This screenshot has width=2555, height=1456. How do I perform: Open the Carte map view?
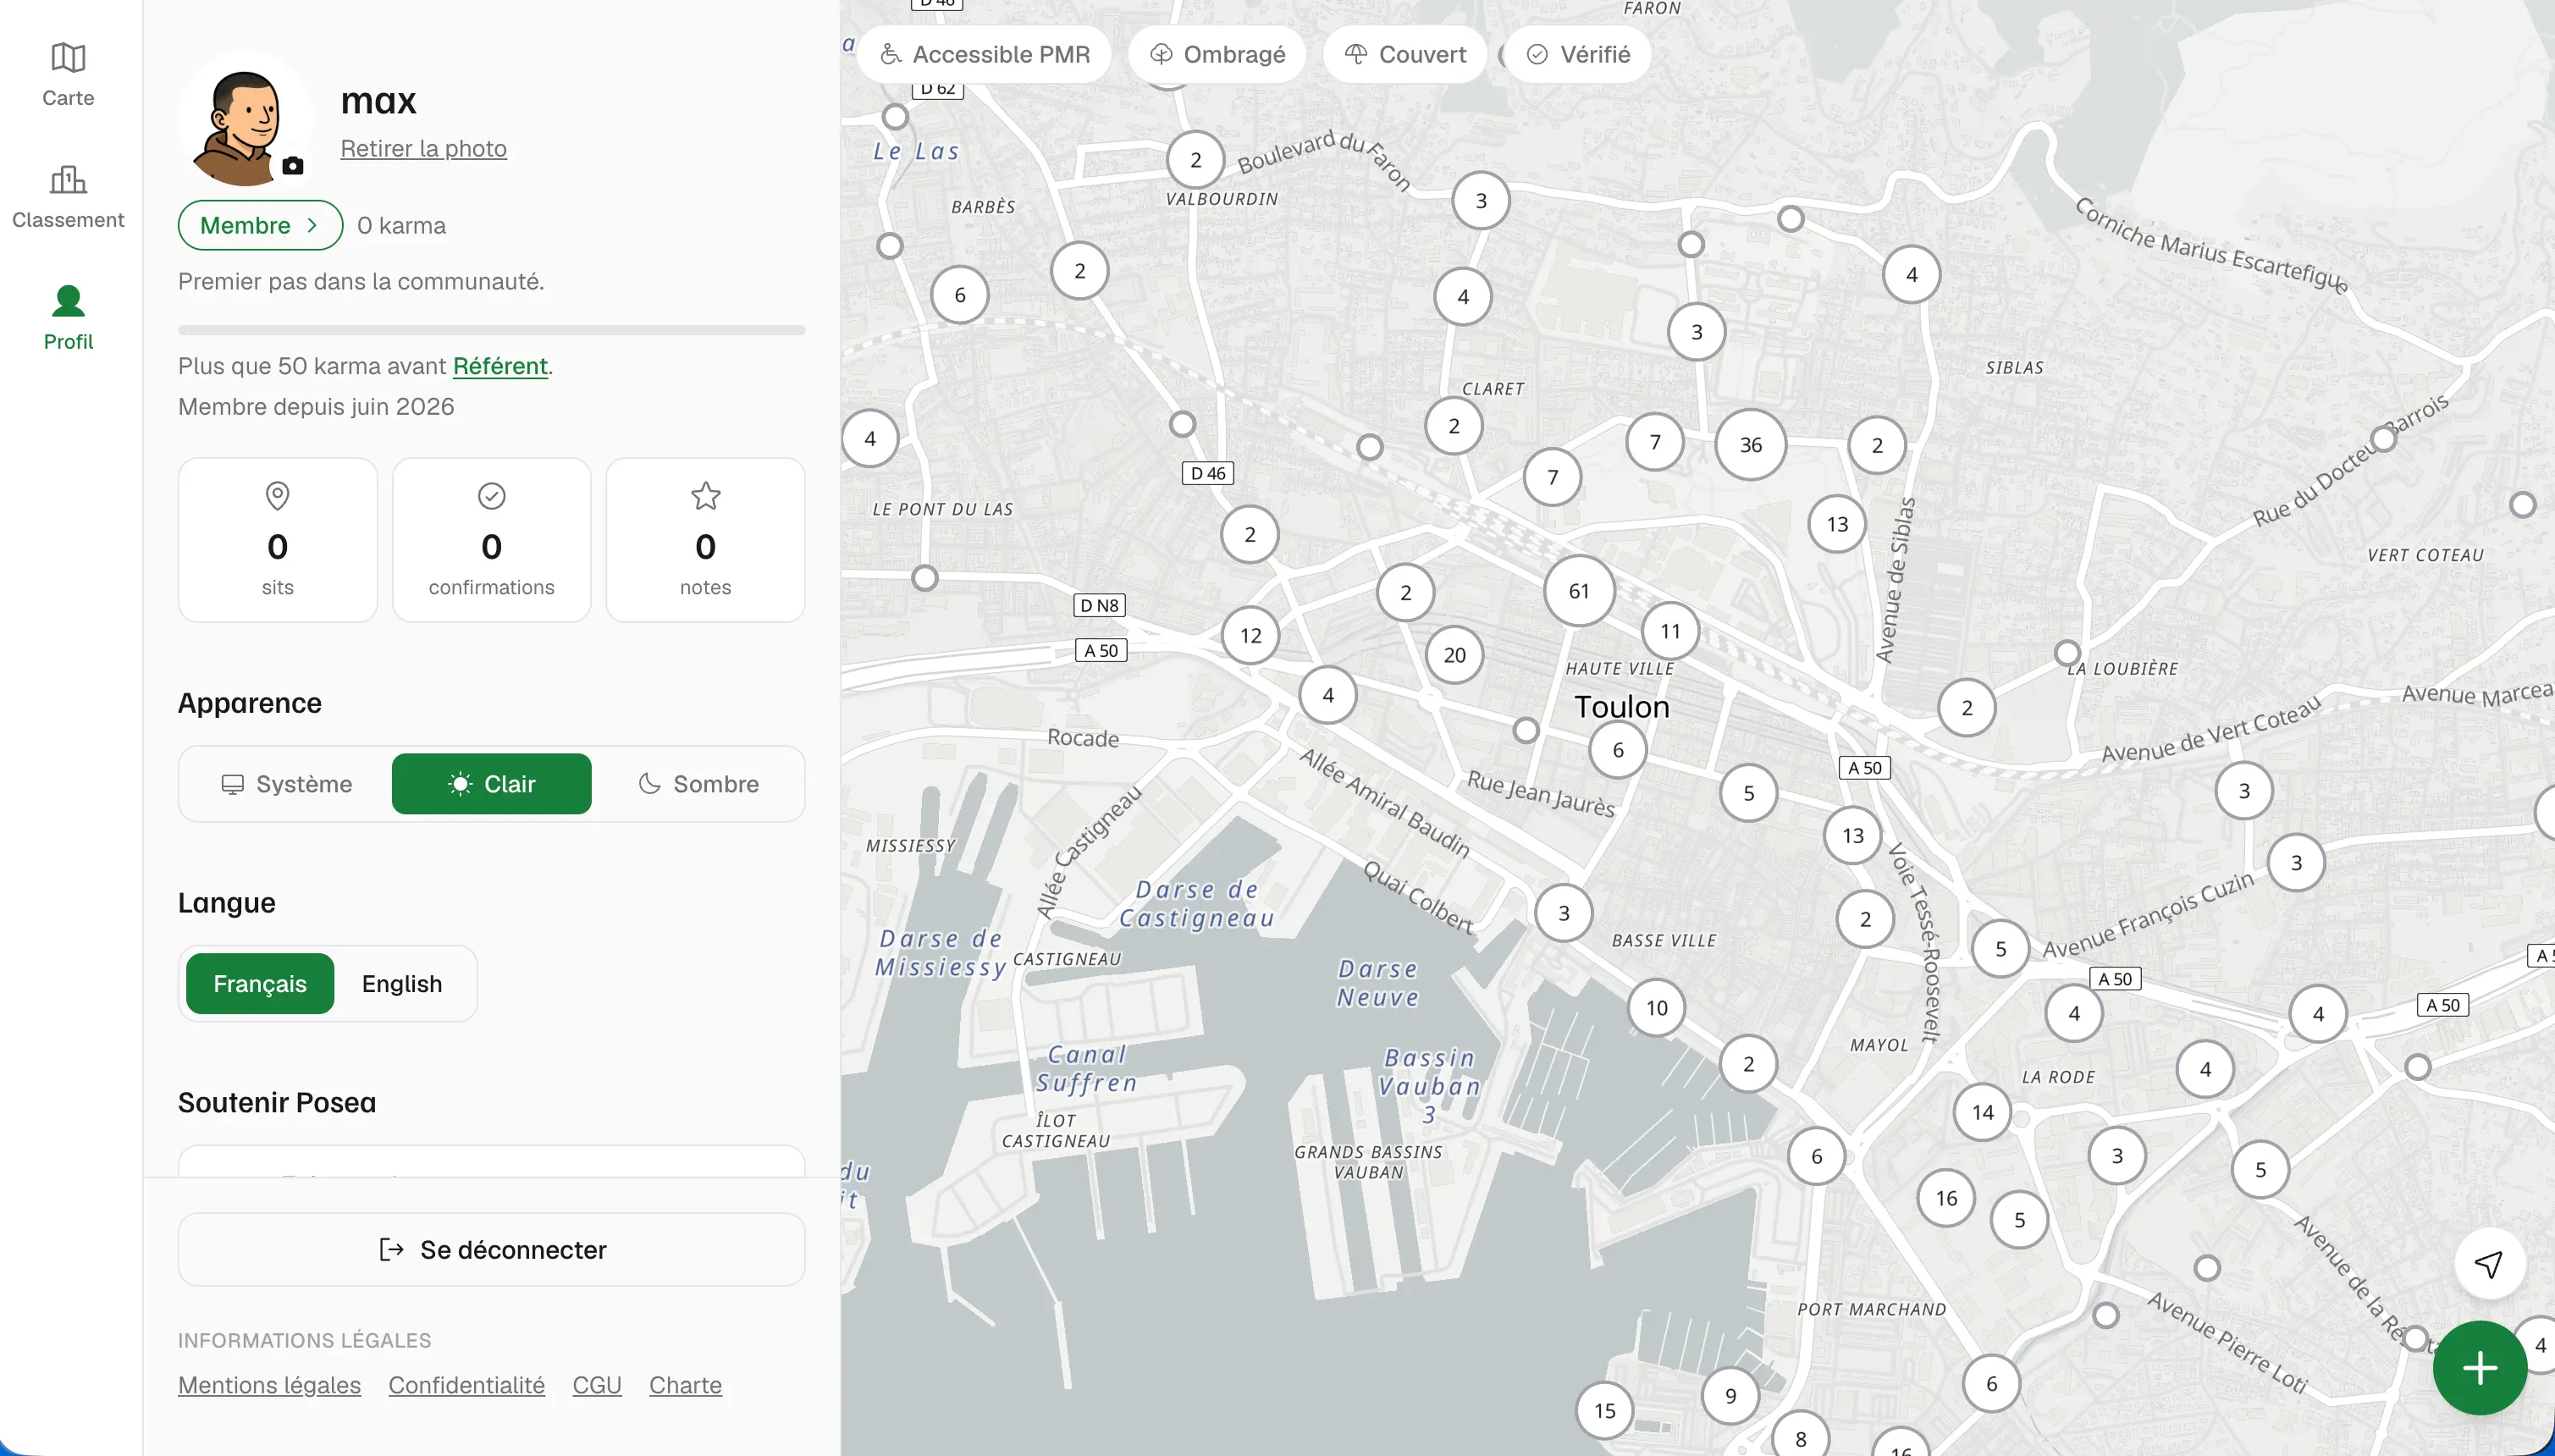(68, 74)
